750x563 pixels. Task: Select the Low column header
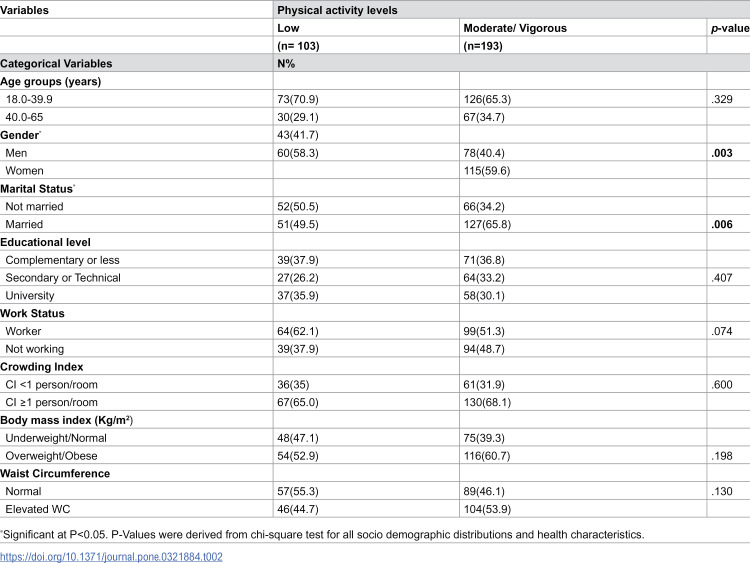click(288, 28)
